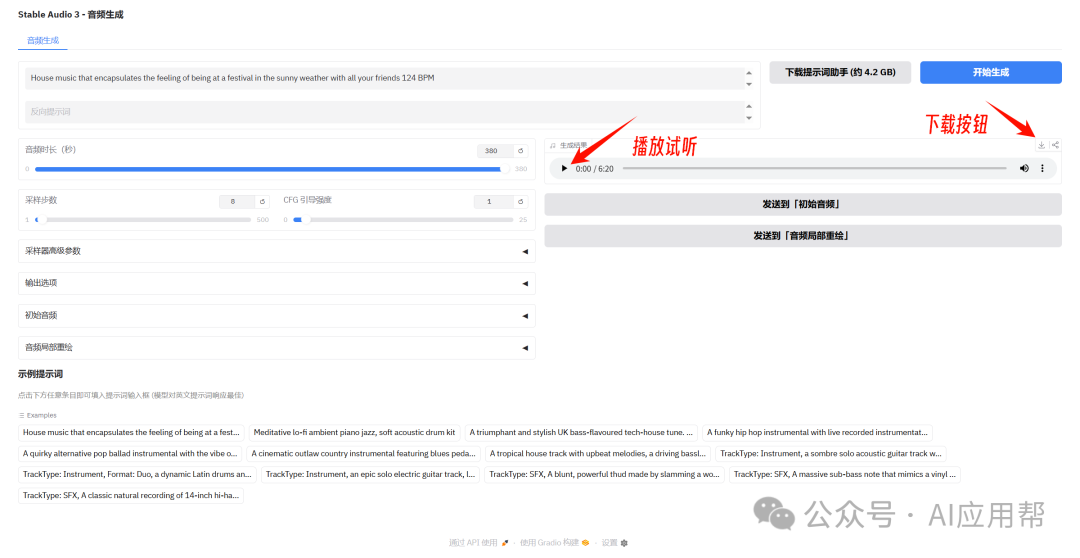Click 发送到「初始音频」 button
The width and height of the screenshot is (1080, 558).
point(802,205)
